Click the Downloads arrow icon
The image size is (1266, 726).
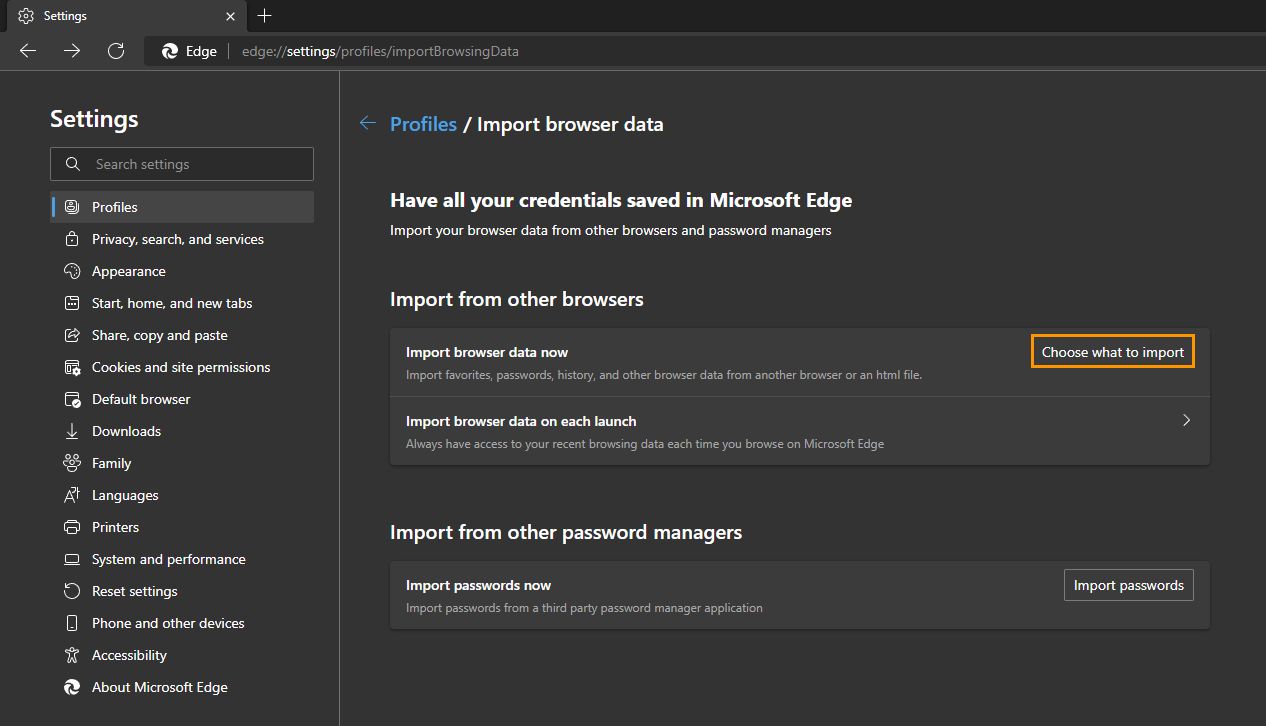tap(72, 431)
